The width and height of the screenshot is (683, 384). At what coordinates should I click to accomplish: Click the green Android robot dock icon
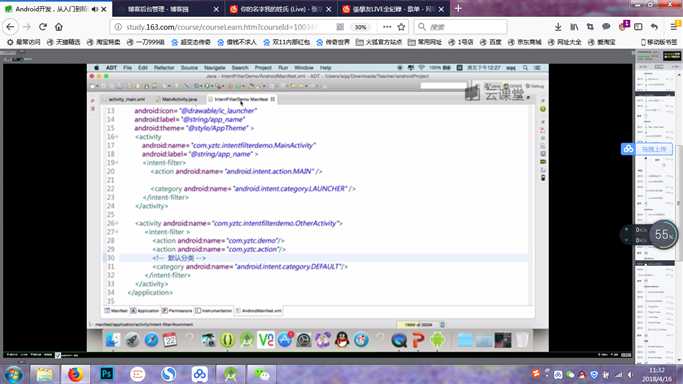438,340
